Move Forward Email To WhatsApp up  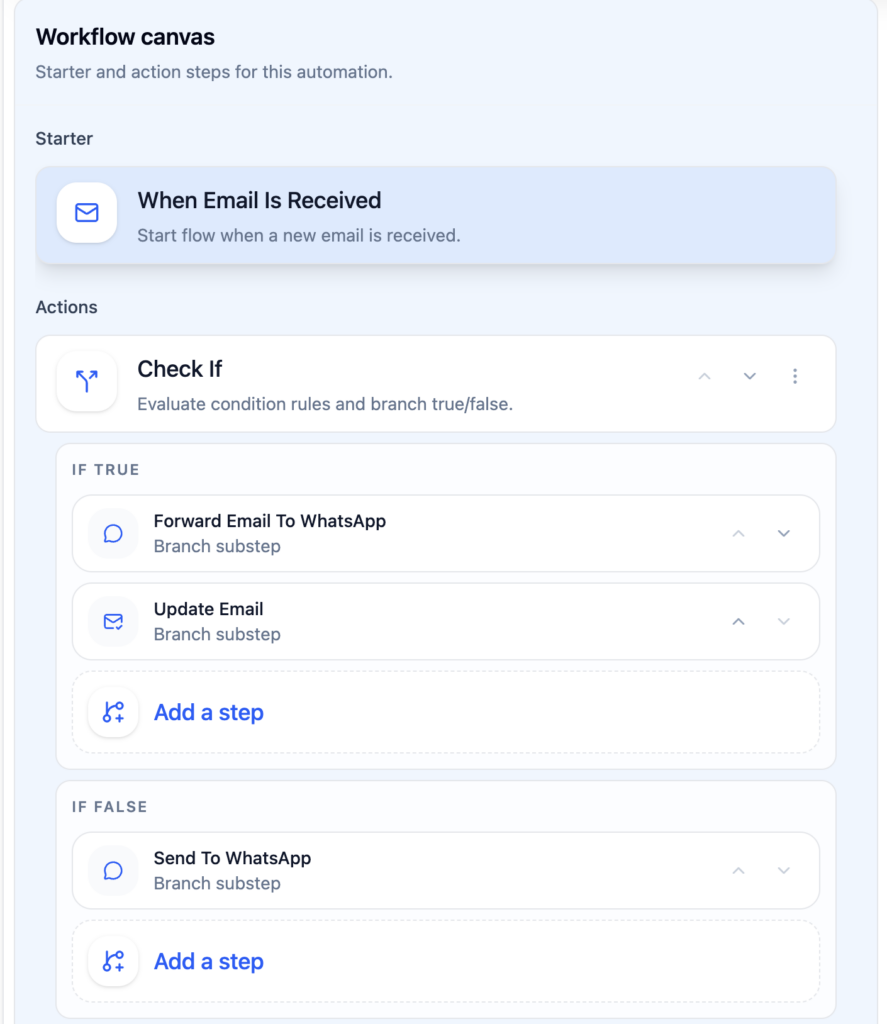coord(738,533)
